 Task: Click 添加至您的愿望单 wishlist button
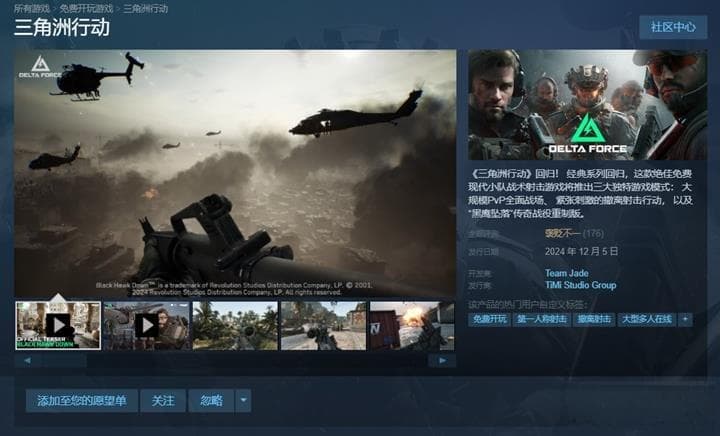tap(82, 401)
